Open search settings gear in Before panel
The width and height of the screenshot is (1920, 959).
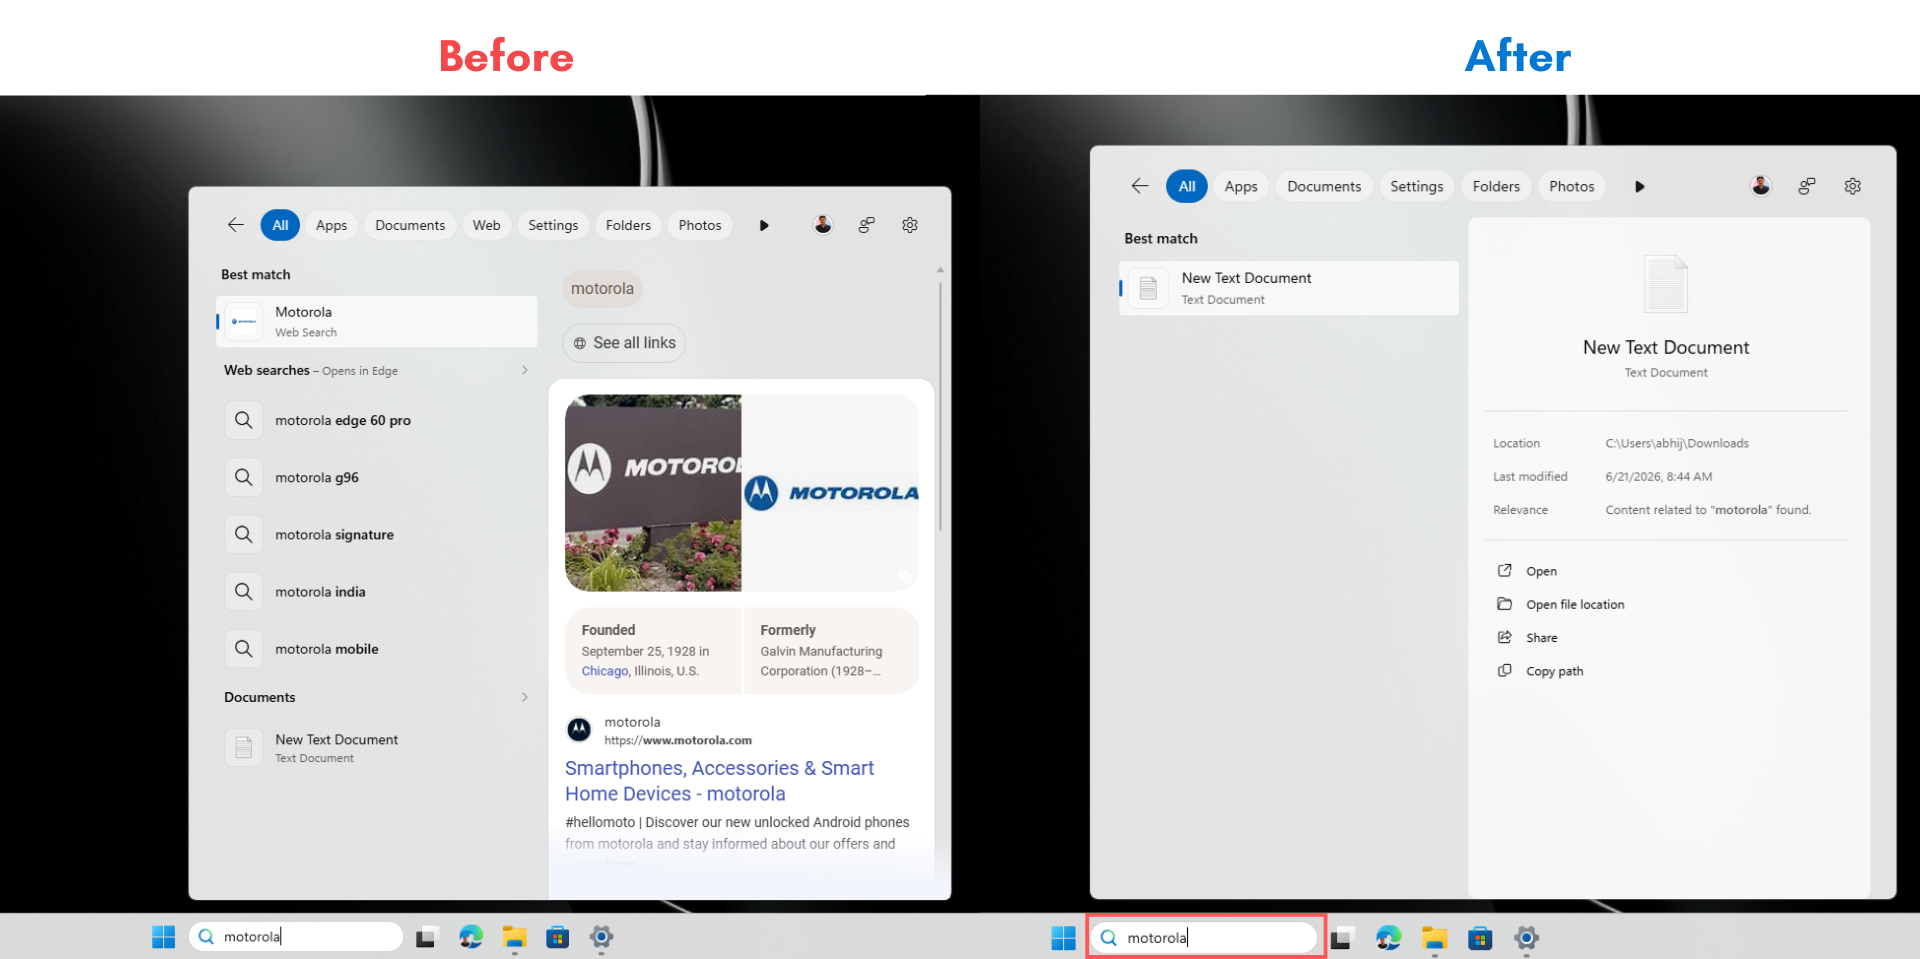(910, 225)
